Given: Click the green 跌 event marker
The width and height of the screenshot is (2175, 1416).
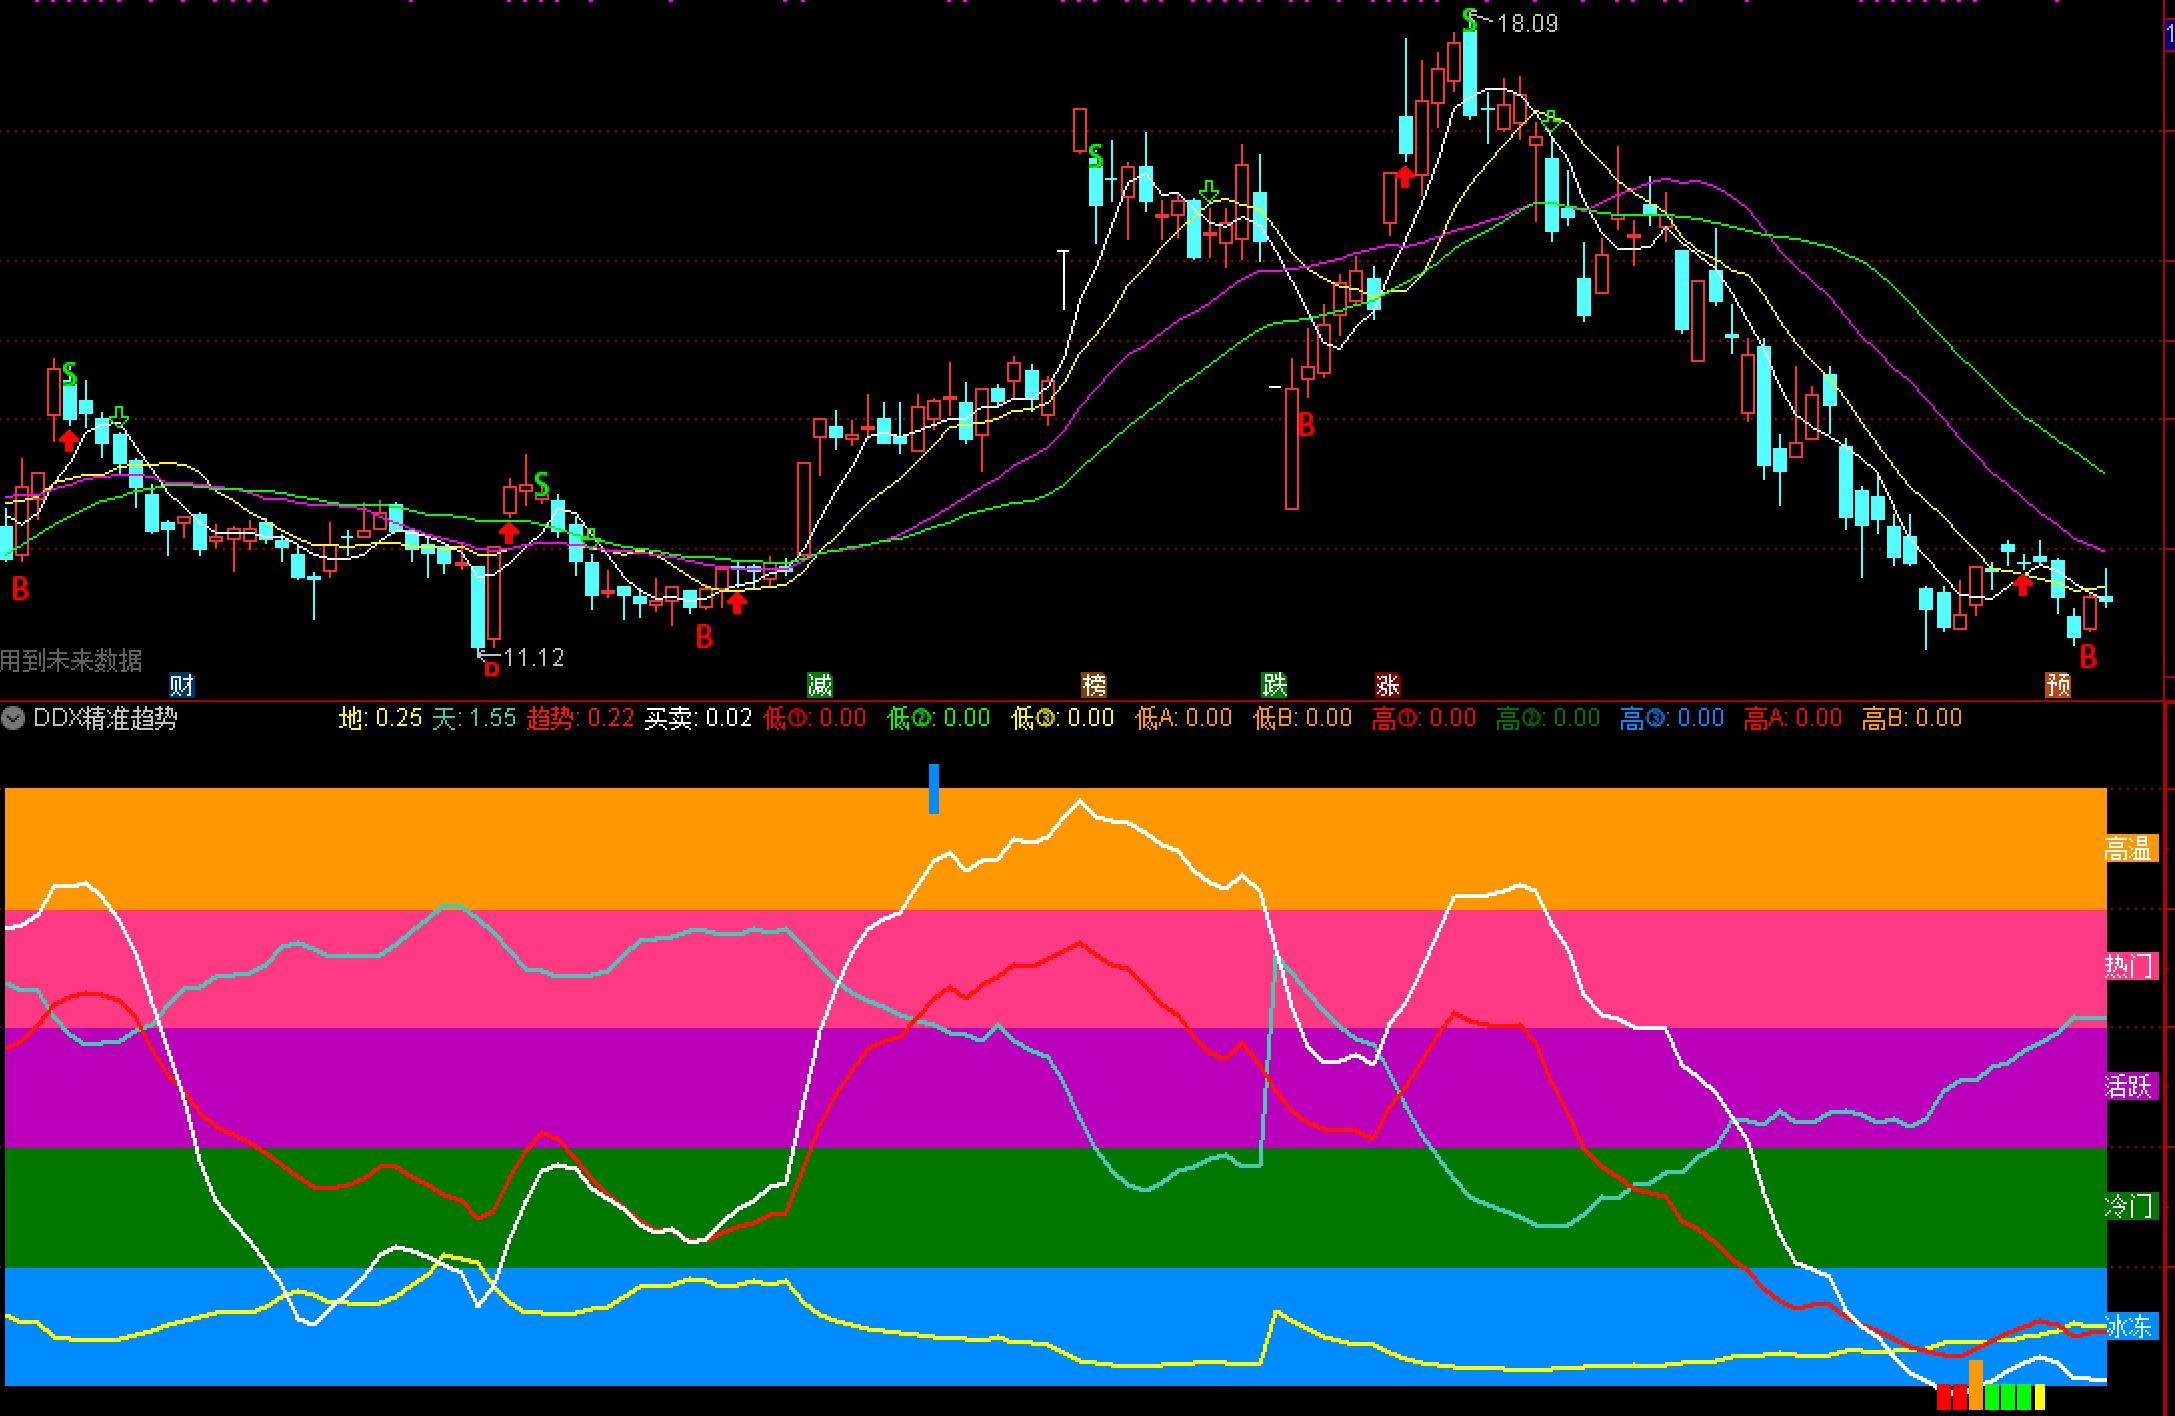Looking at the screenshot, I should tap(1274, 685).
